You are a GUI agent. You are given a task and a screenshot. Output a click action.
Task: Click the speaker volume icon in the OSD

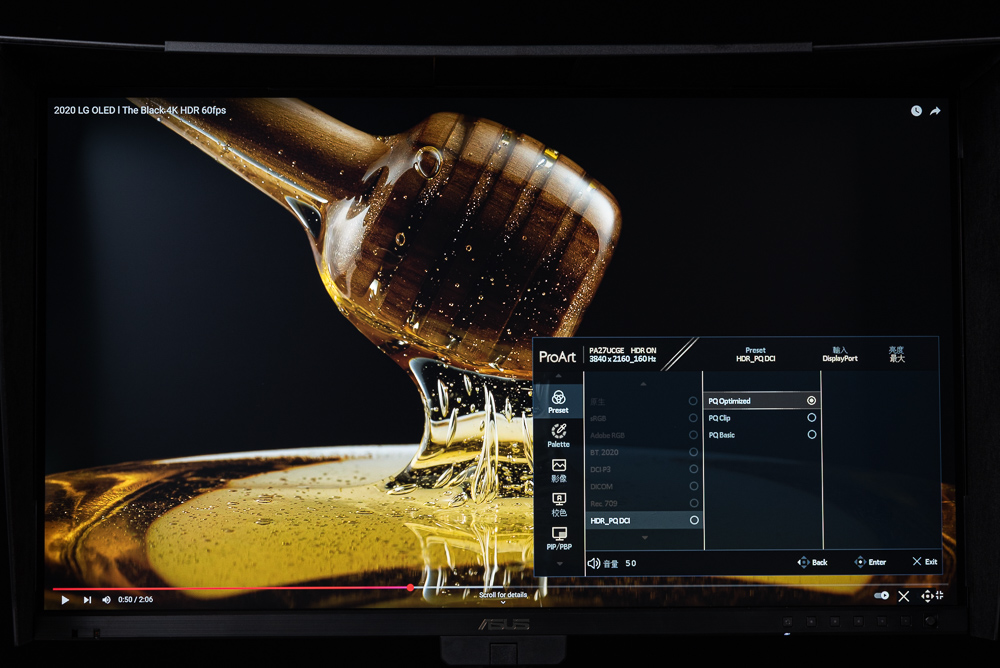click(x=593, y=563)
